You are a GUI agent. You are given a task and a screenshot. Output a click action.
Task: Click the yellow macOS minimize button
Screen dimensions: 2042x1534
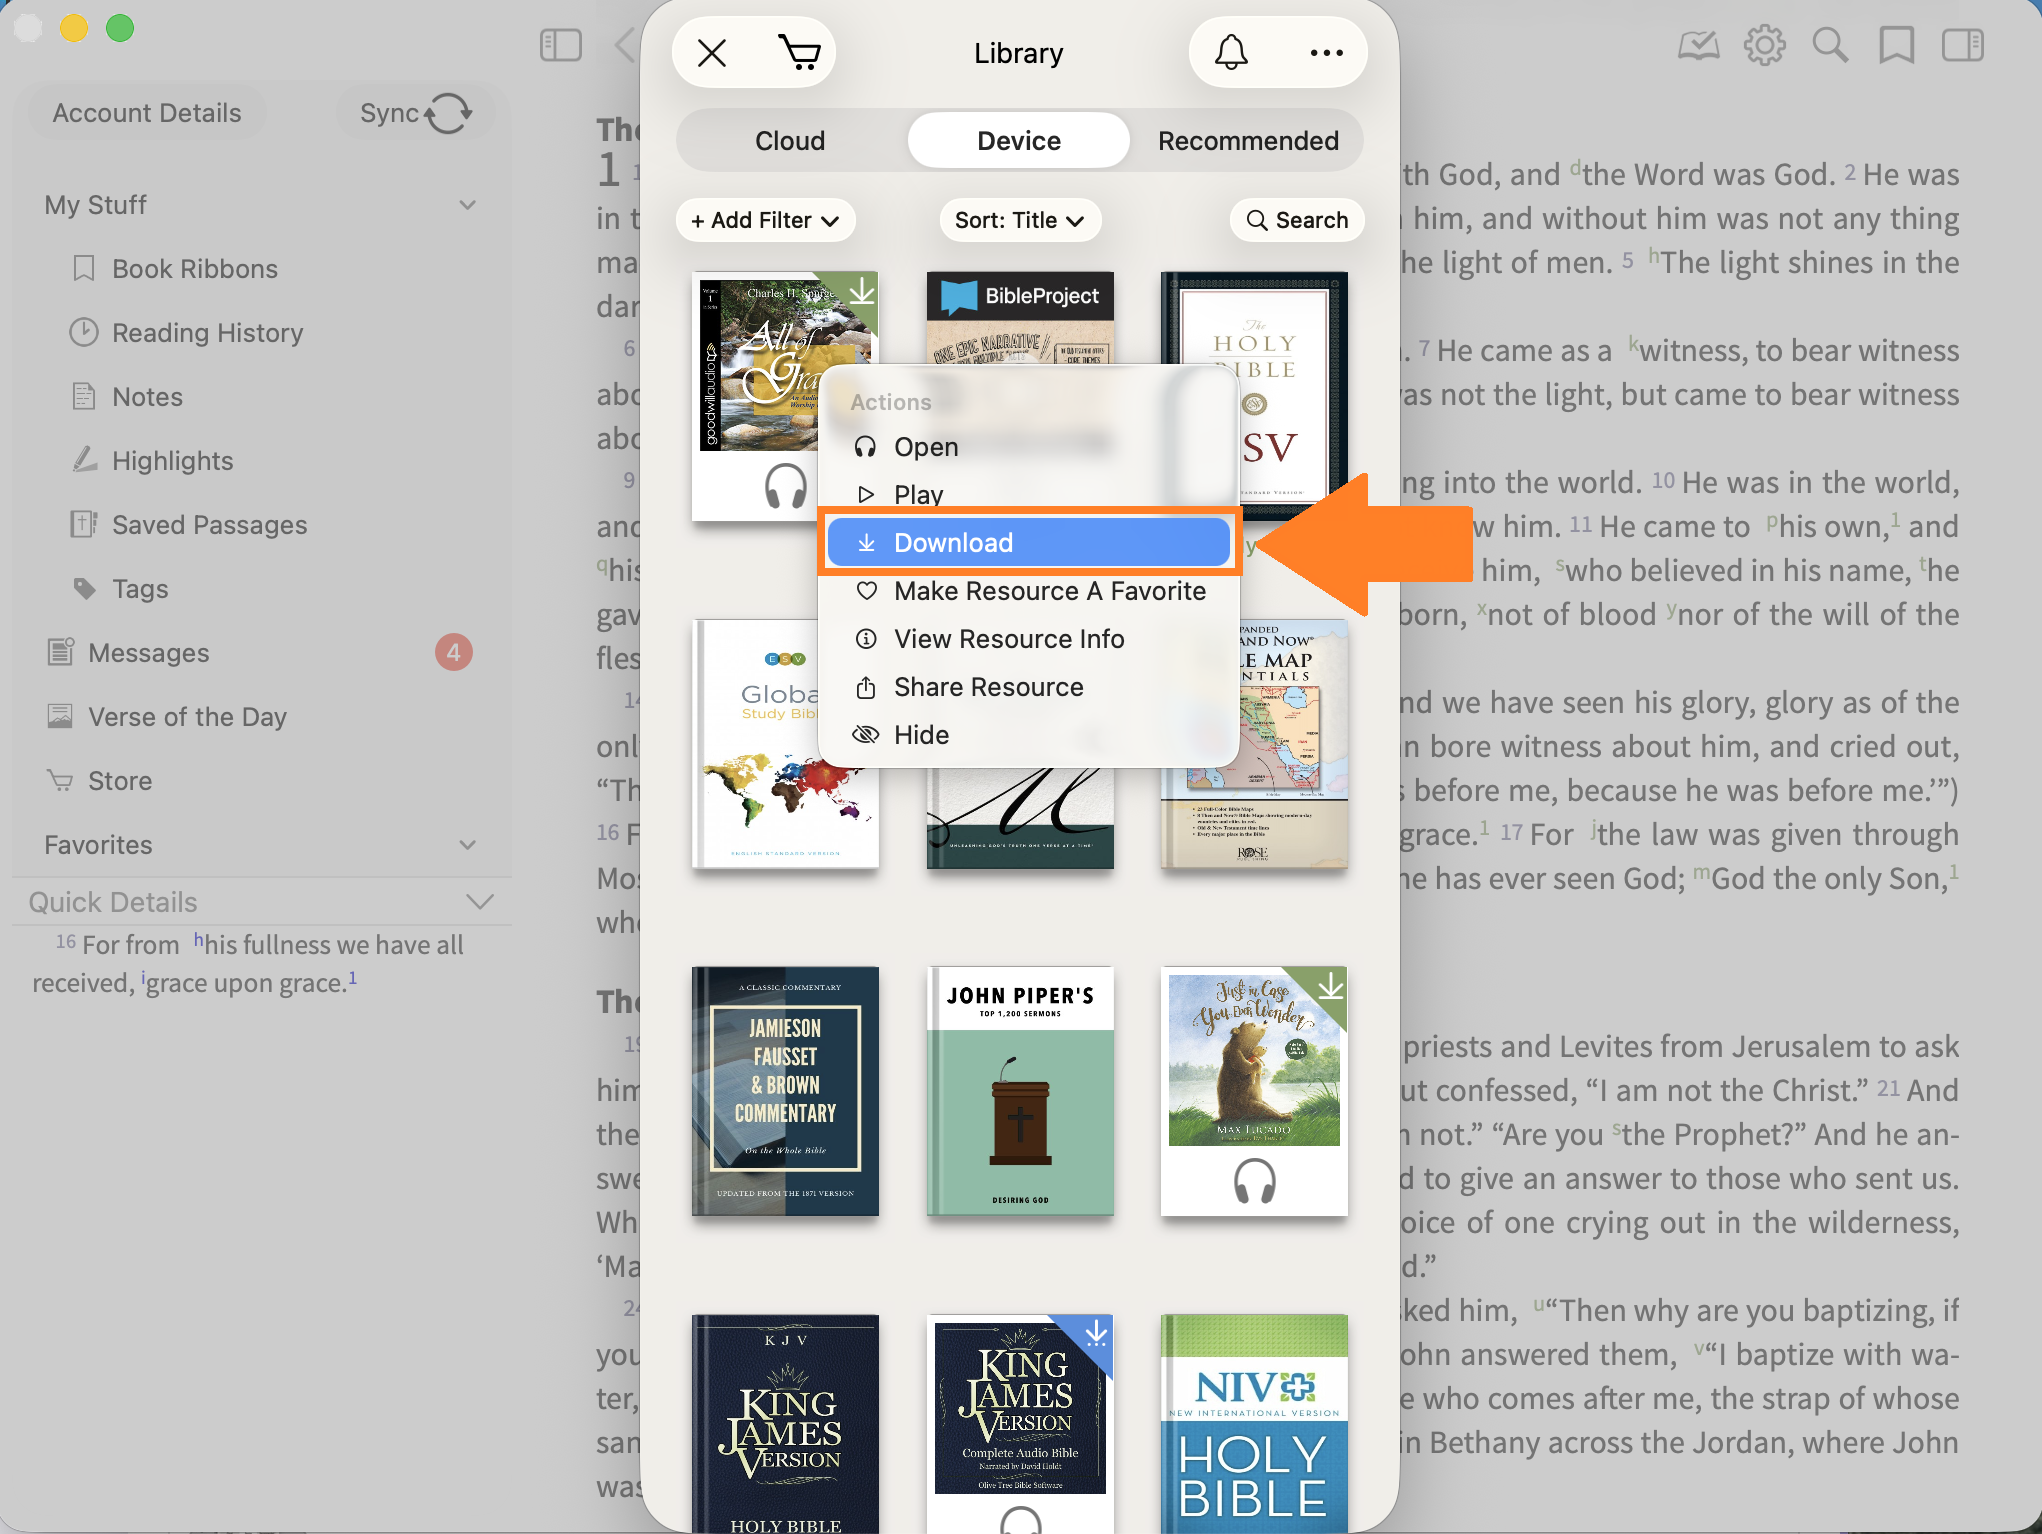[74, 28]
